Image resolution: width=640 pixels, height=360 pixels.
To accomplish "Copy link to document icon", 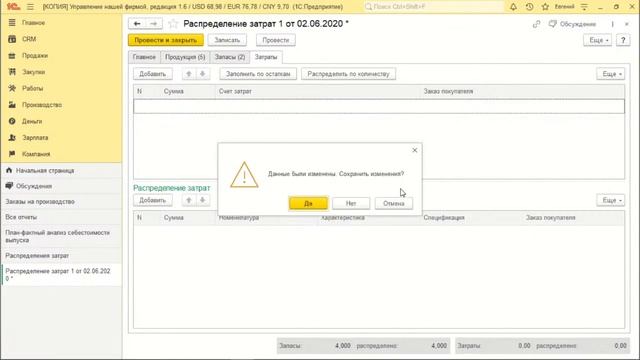I will pos(536,24).
